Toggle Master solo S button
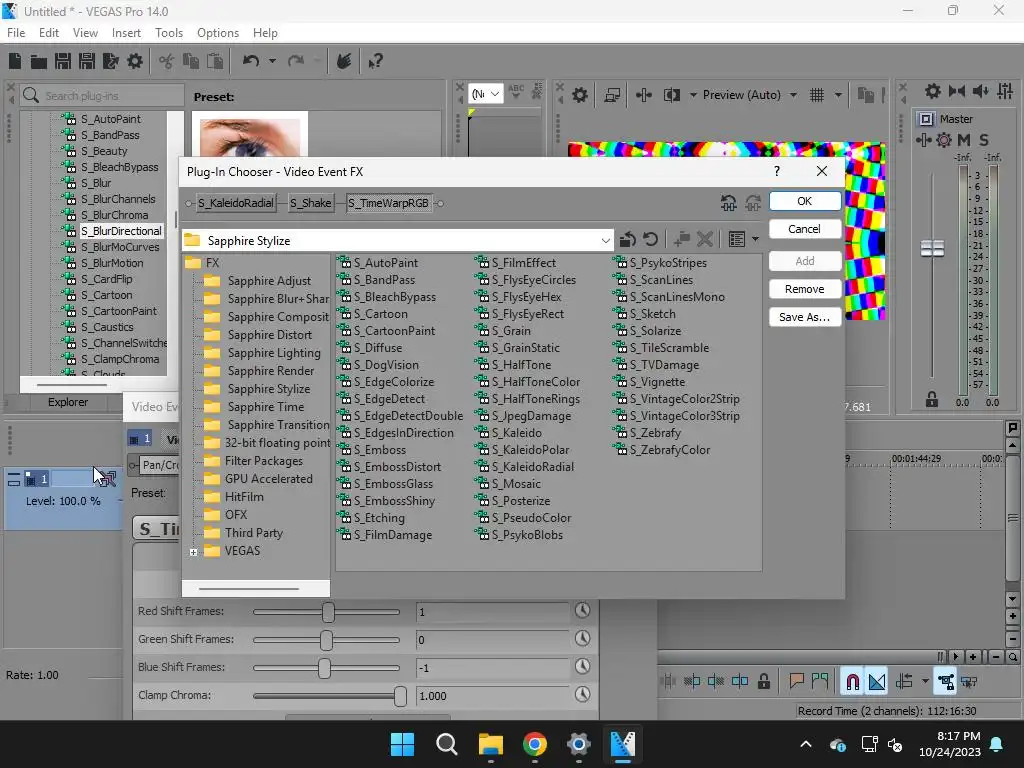 click(x=984, y=140)
